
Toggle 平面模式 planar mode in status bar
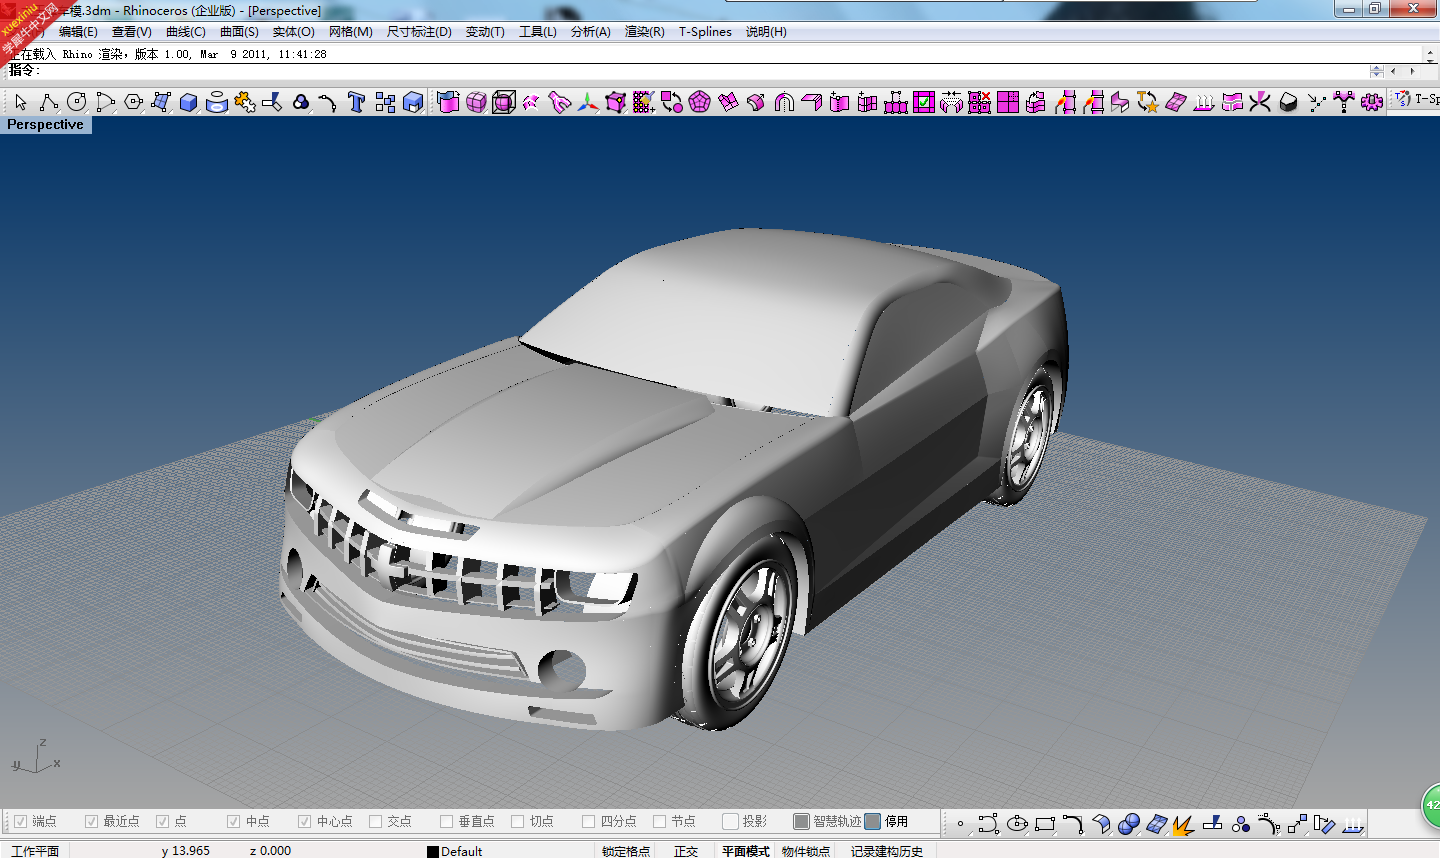tap(746, 851)
